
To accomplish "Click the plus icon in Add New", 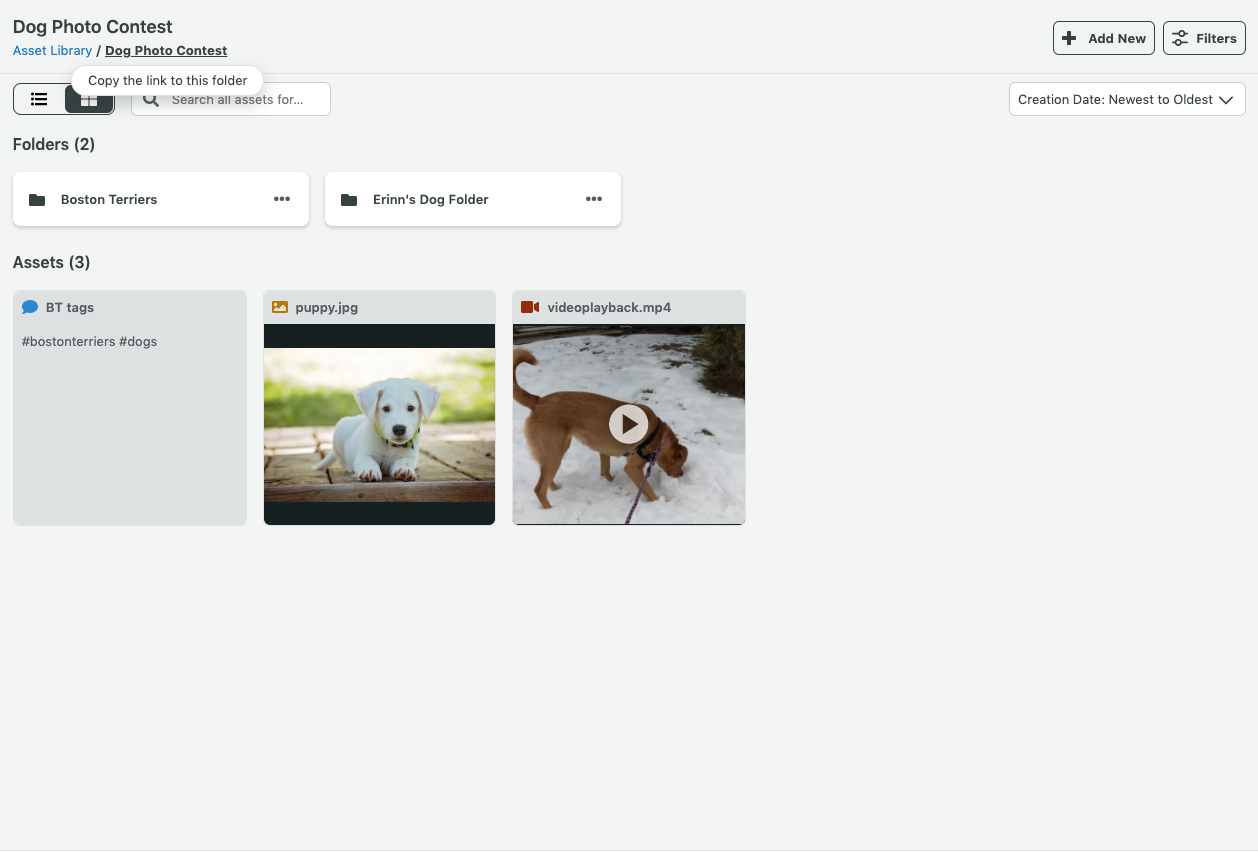I will pos(1069,38).
